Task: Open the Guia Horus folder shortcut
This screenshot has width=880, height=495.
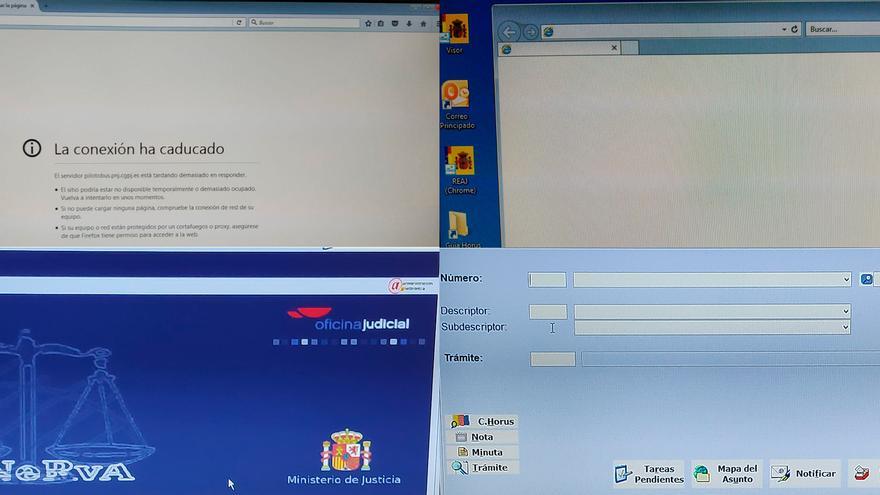Action: click(x=461, y=230)
